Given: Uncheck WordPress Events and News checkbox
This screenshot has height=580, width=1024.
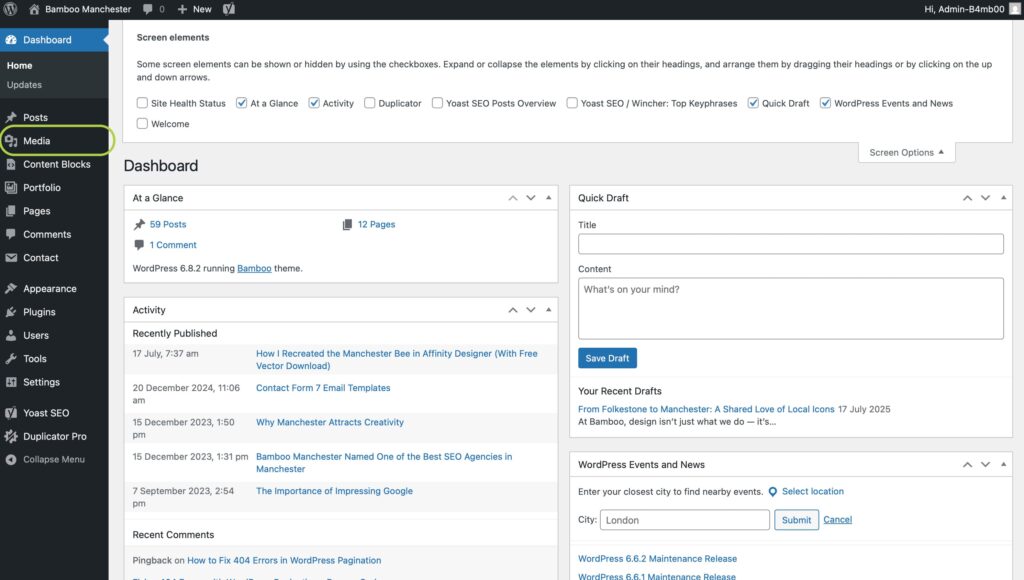Looking at the screenshot, I should click(x=825, y=103).
